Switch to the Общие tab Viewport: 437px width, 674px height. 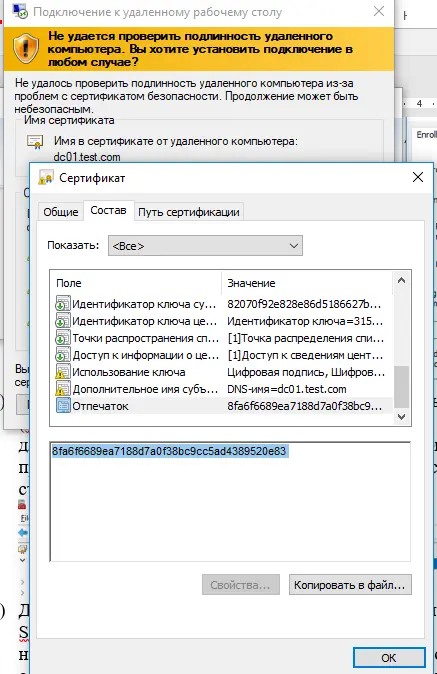coord(61,212)
